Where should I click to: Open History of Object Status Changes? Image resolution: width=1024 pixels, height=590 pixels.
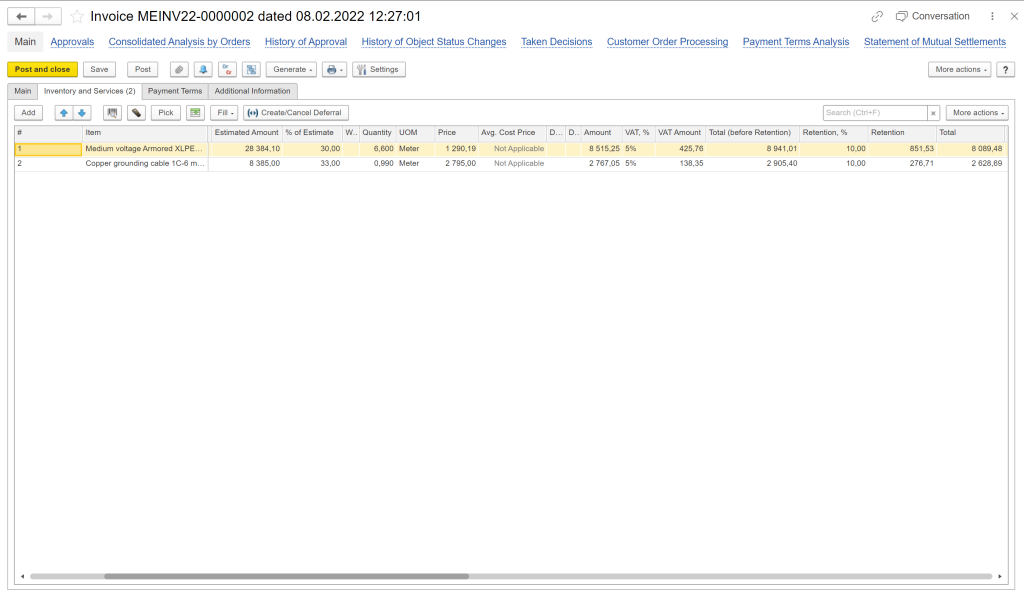[434, 42]
